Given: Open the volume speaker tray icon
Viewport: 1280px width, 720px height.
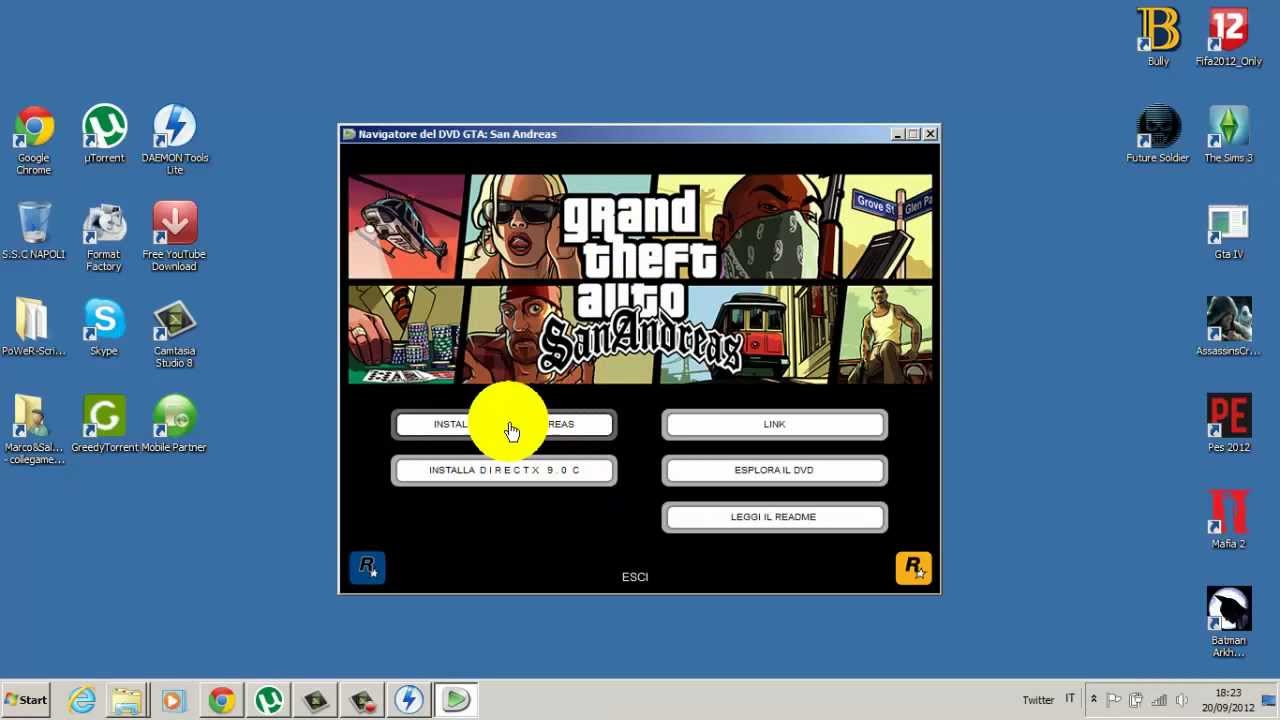Looking at the screenshot, I should pyautogui.click(x=1182, y=700).
